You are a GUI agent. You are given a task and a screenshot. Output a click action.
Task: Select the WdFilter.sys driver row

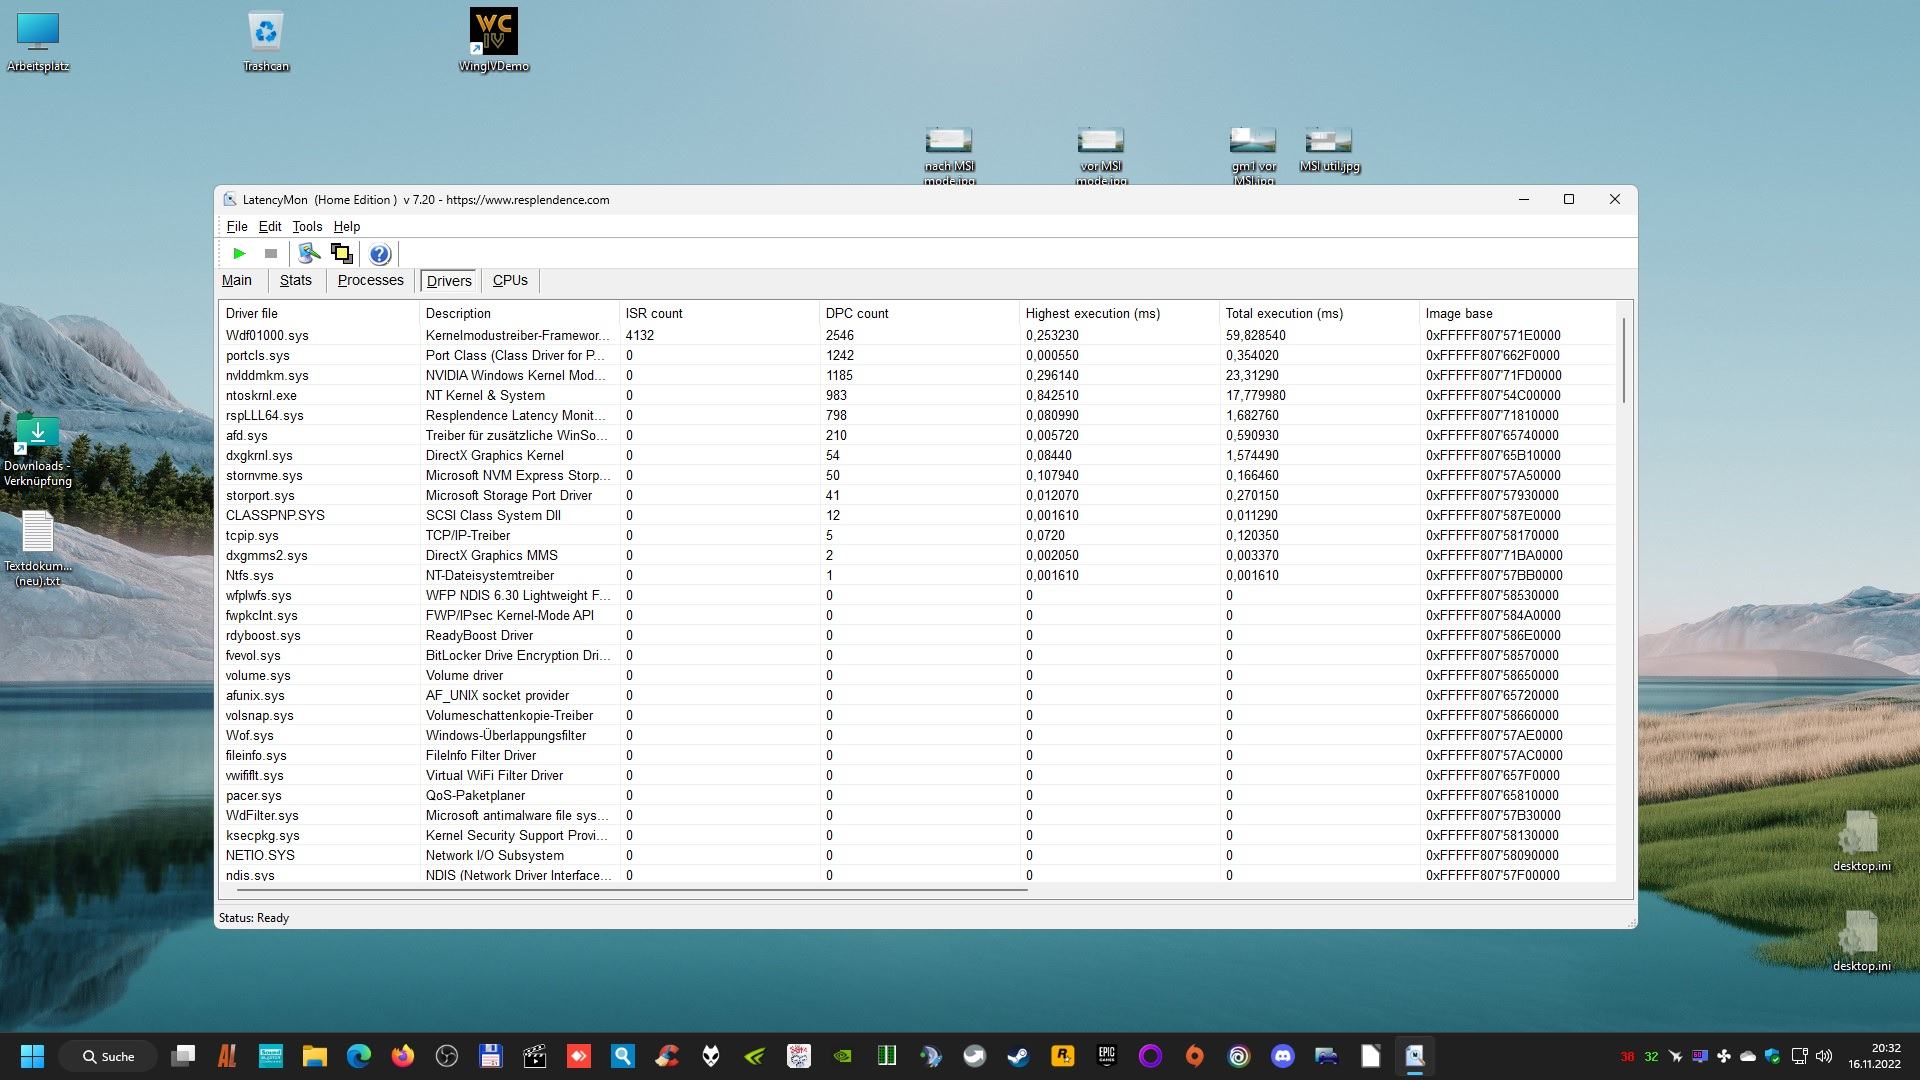[x=917, y=816]
